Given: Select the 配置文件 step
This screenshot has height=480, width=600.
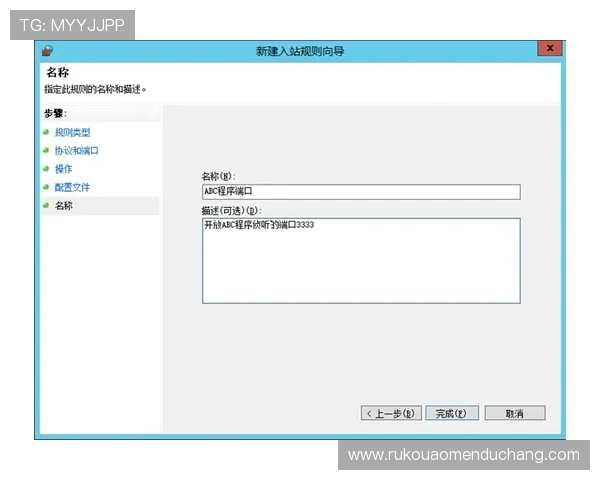Looking at the screenshot, I should tap(72, 187).
